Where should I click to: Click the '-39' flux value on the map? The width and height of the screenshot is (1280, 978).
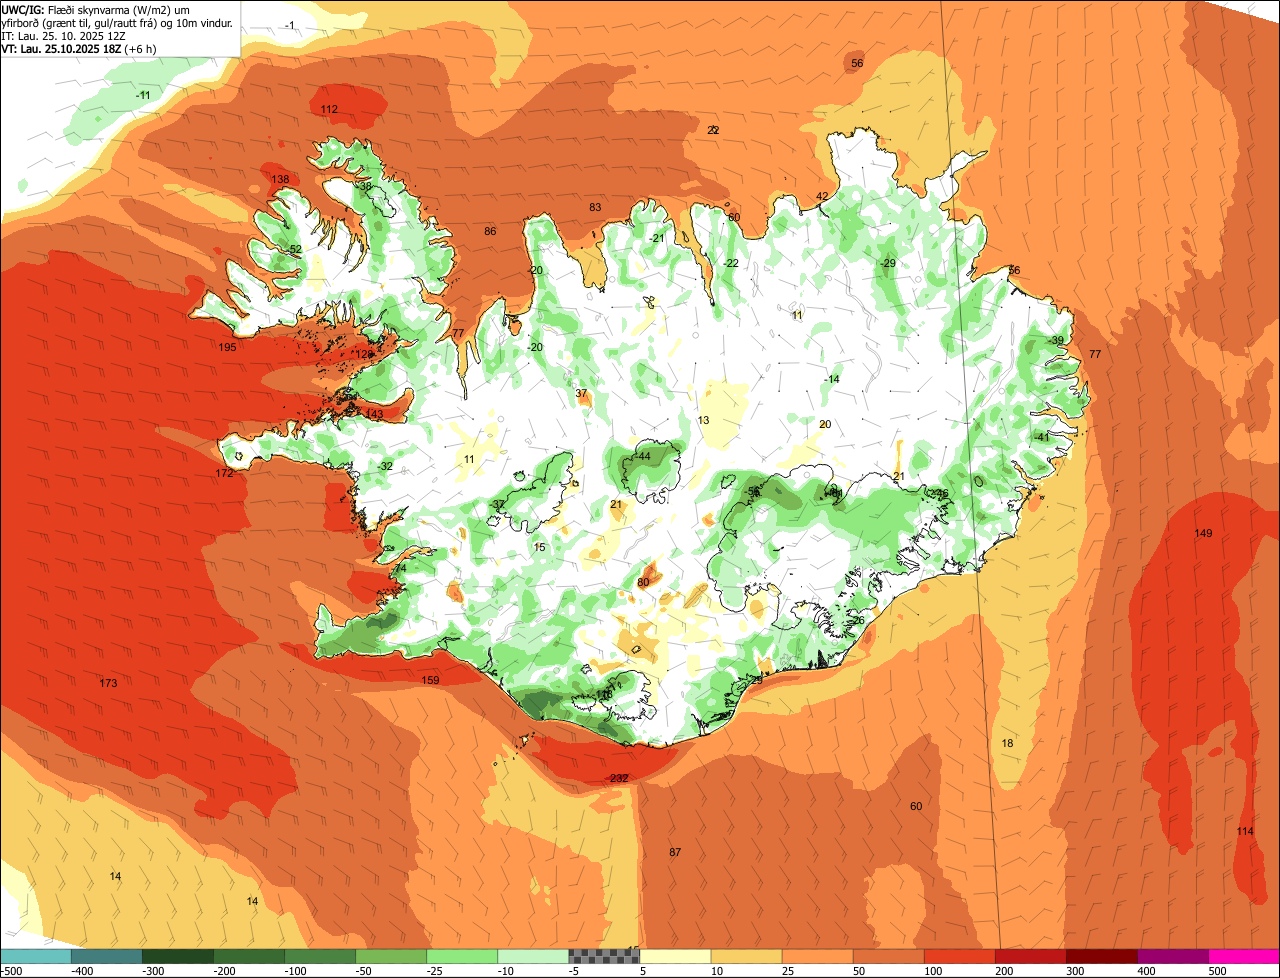click(x=1056, y=341)
